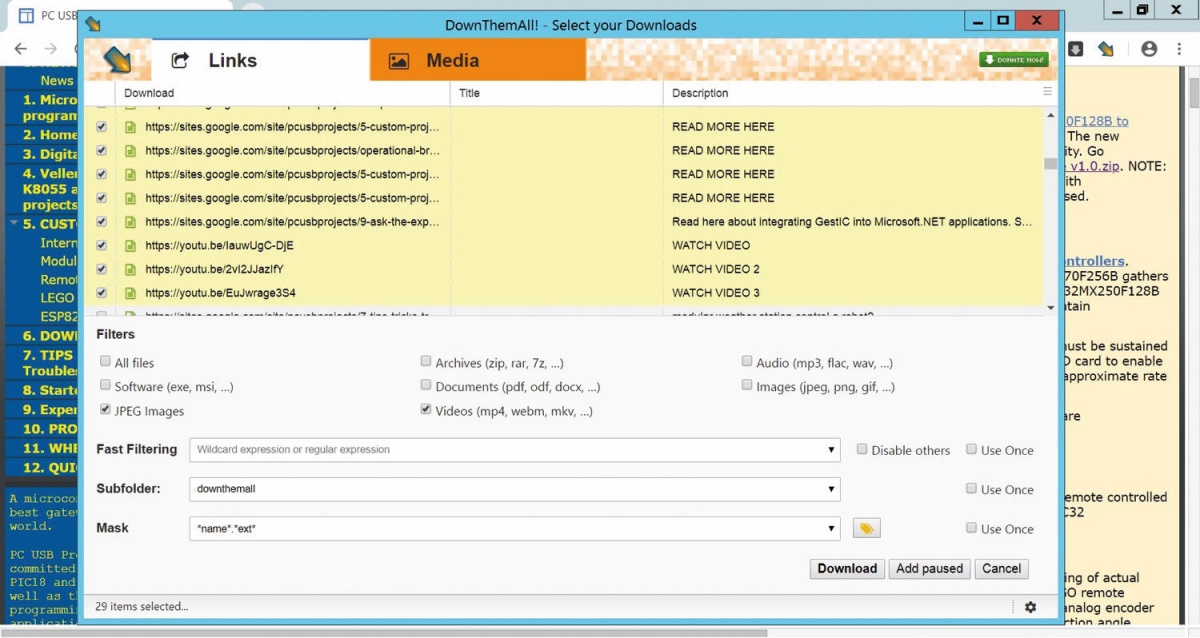The image size is (1200, 638).
Task: Click the file icon of the operational-br link row
Action: point(129,150)
